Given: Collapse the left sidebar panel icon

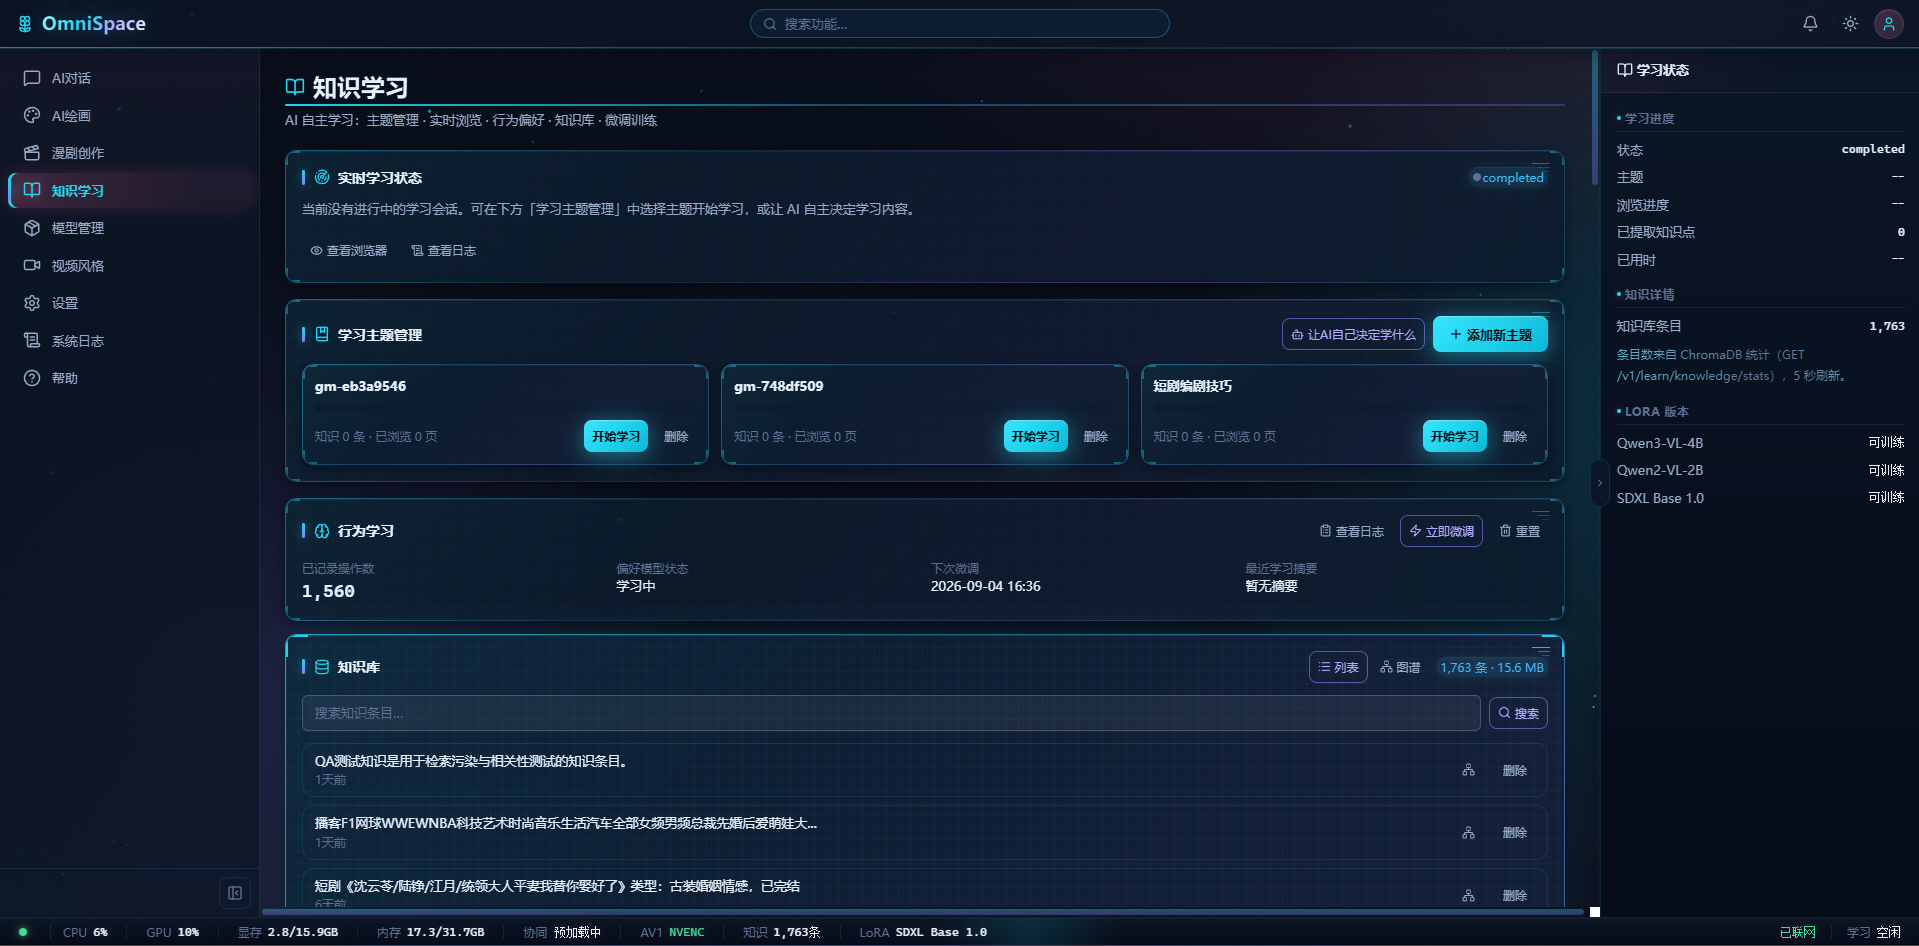Looking at the screenshot, I should tap(235, 893).
